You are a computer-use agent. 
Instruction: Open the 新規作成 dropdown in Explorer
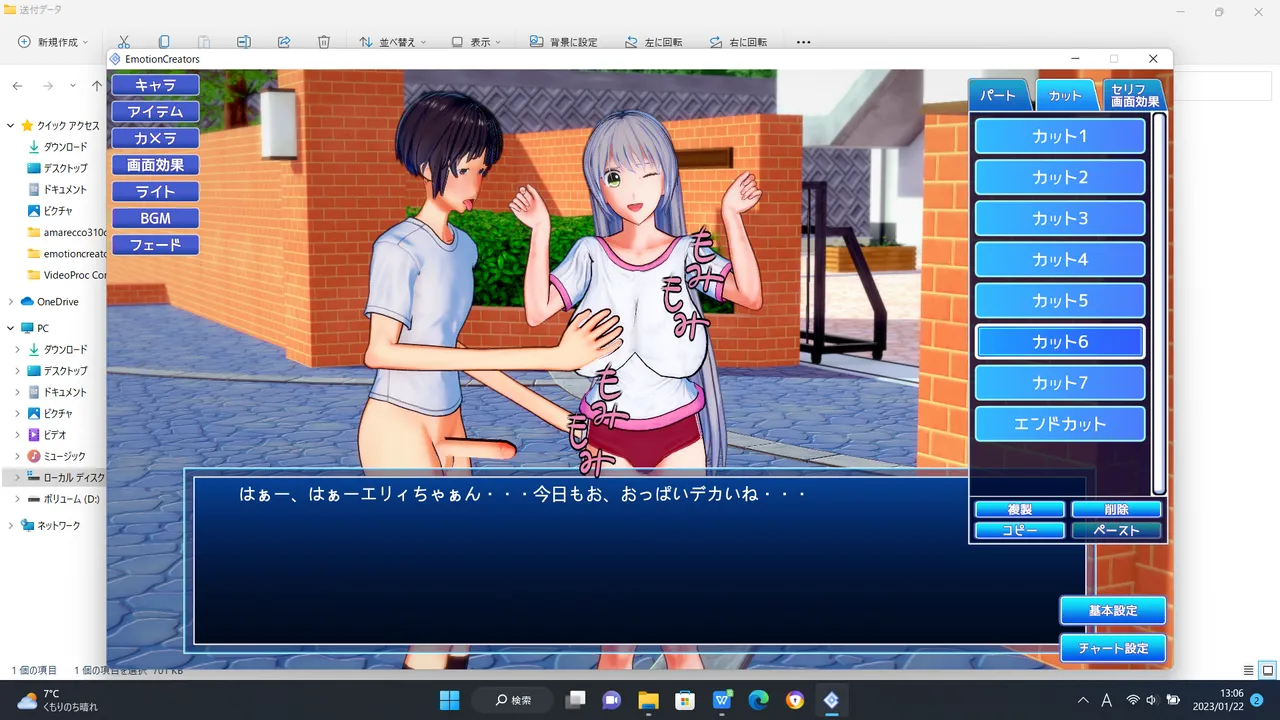coord(53,42)
